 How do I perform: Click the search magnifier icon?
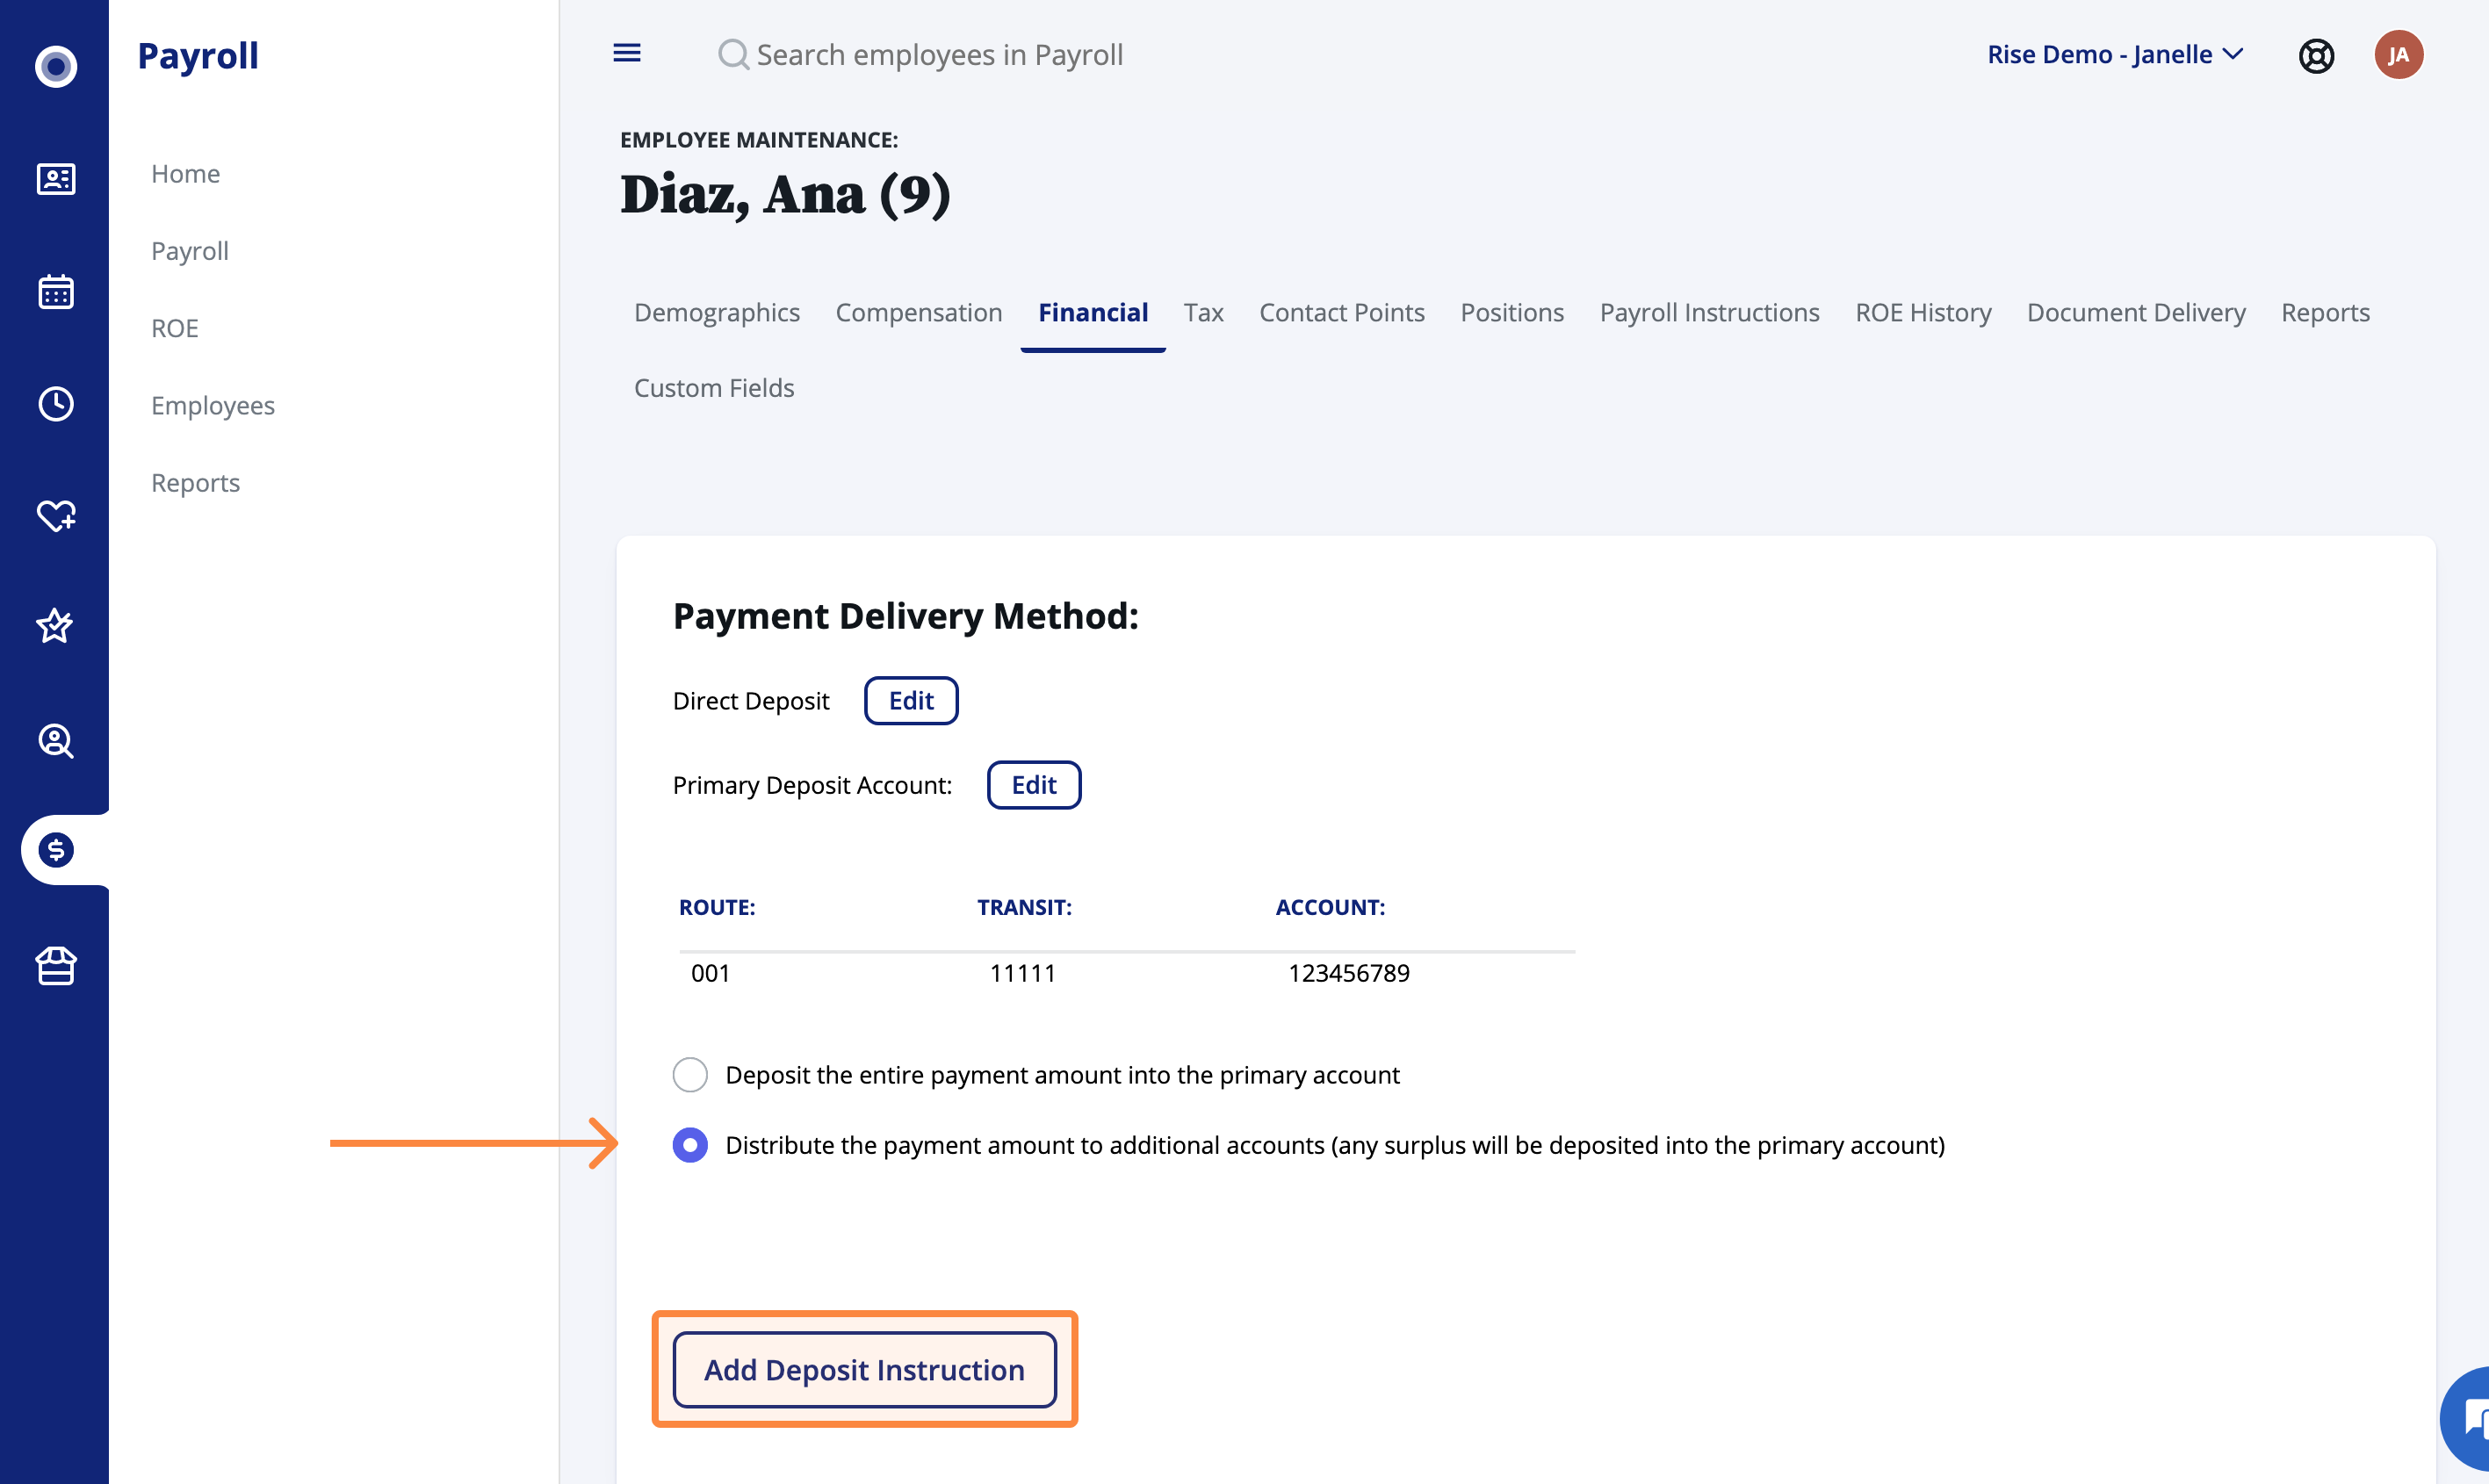(734, 55)
